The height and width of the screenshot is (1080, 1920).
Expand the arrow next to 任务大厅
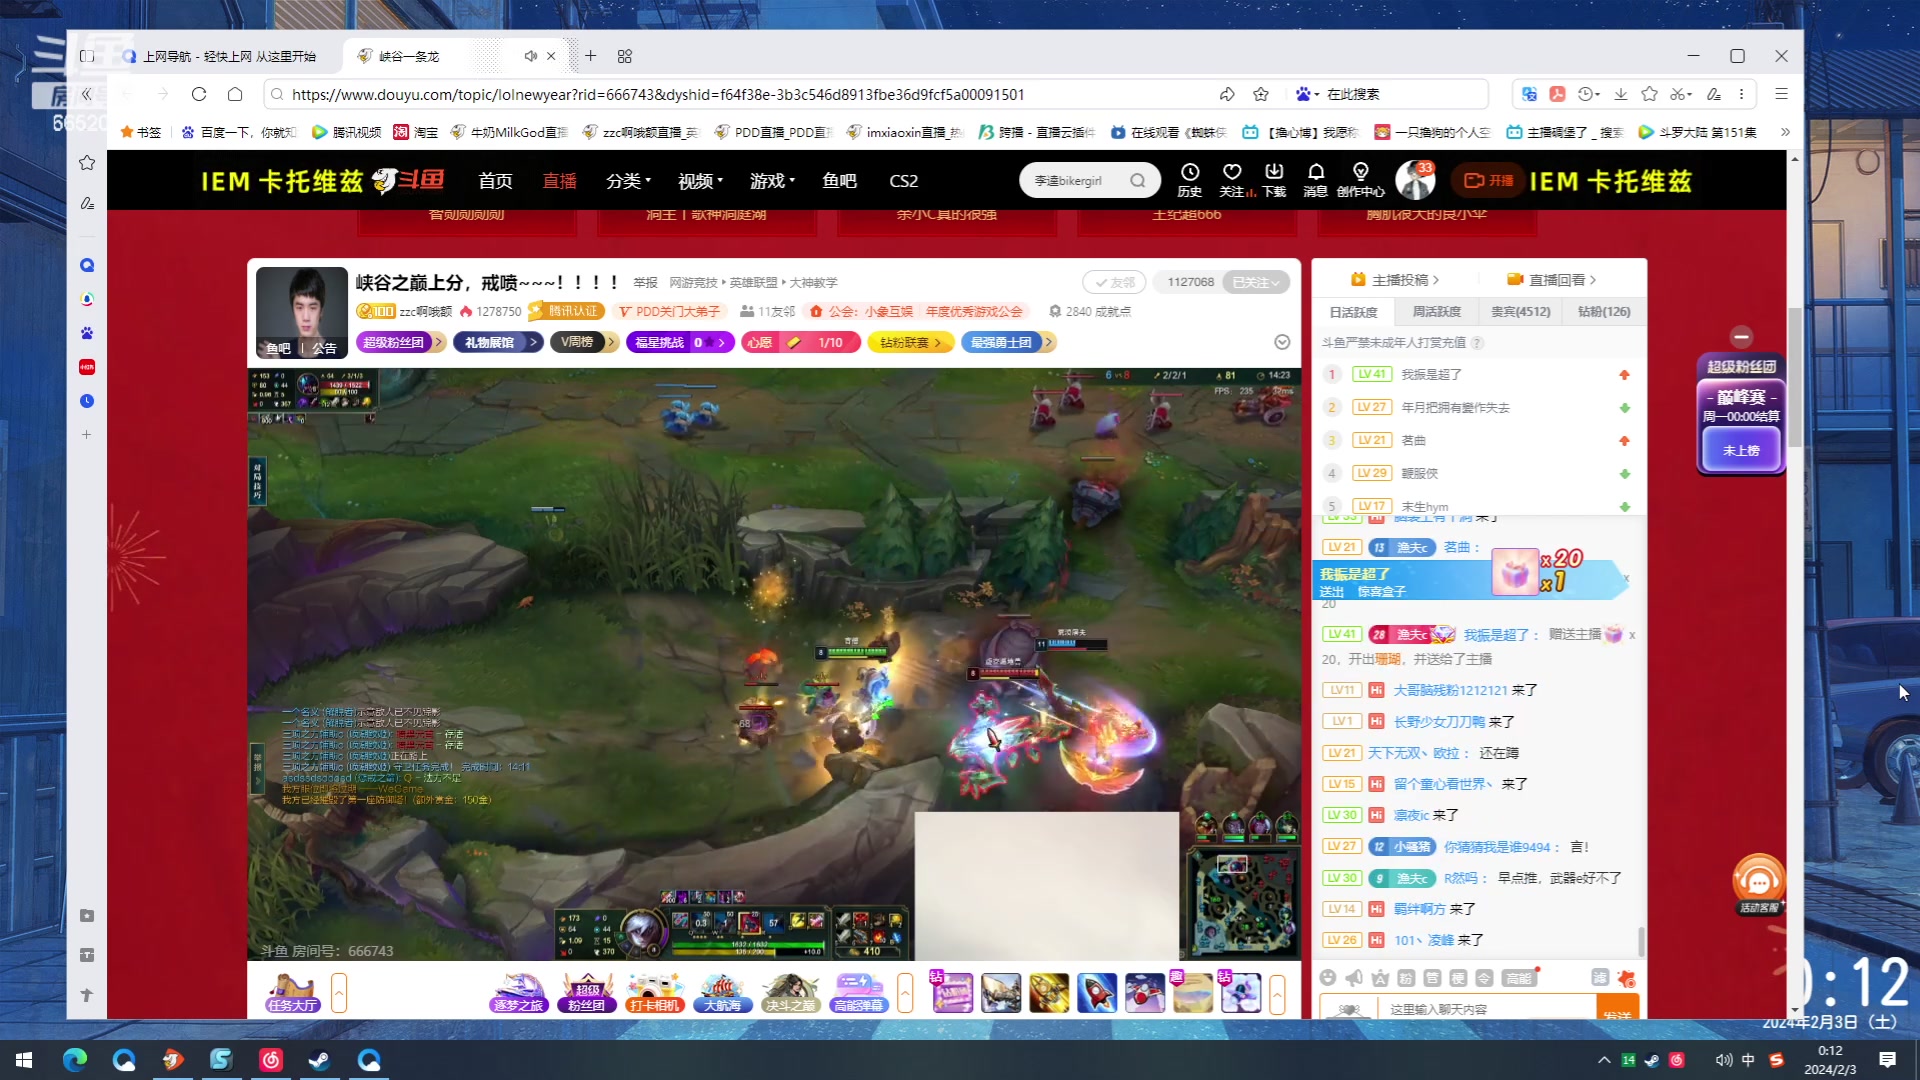coord(339,993)
